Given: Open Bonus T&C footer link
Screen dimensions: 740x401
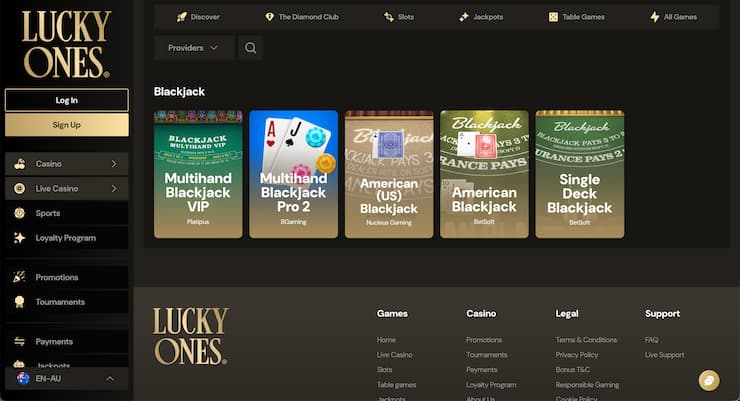Looking at the screenshot, I should (572, 370).
